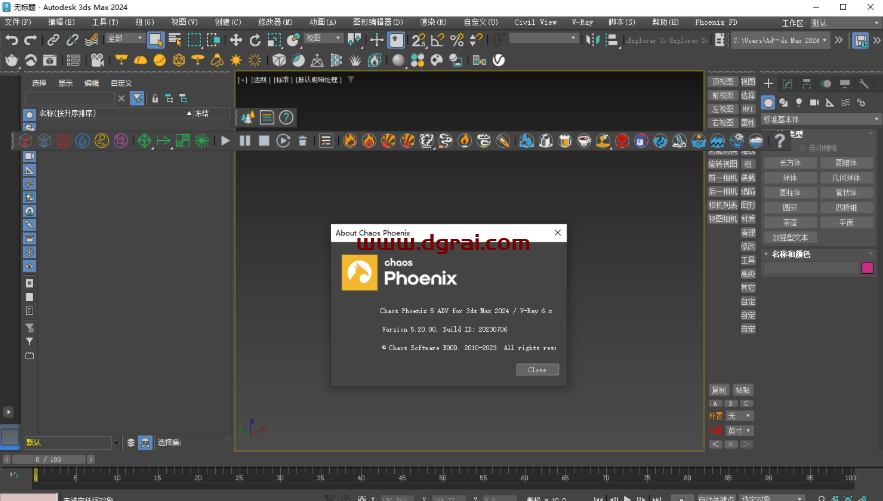883x501 pixels.
Task: Click the pink object color swatch
Action: [x=867, y=268]
